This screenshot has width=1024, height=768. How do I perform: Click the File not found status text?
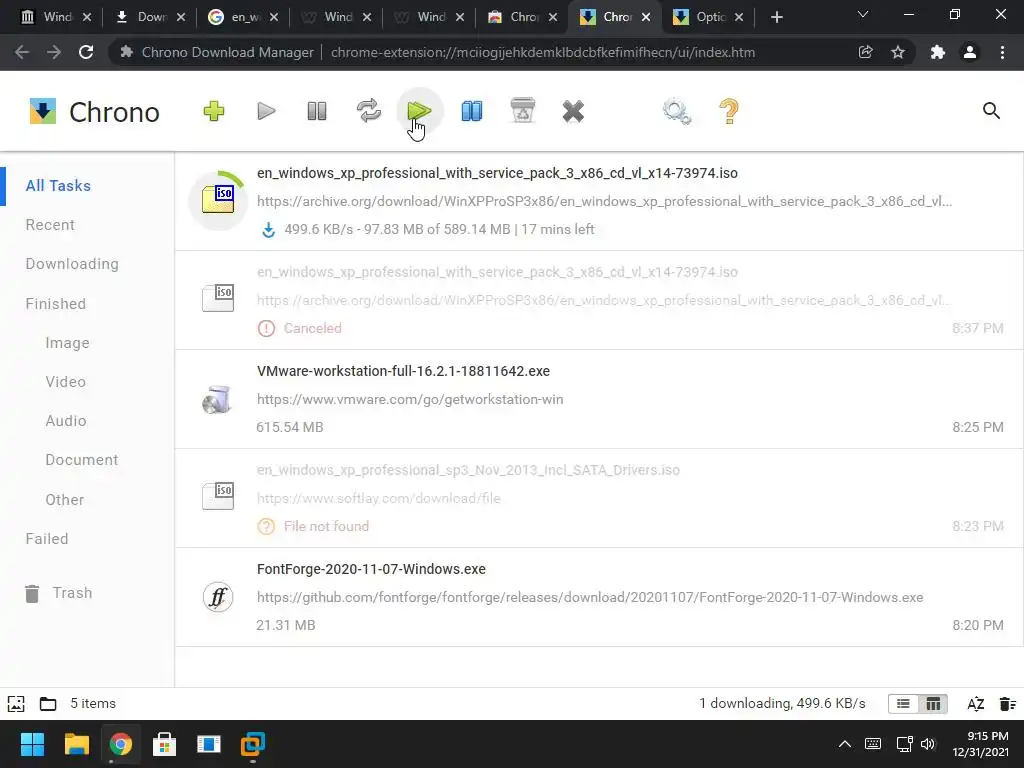pyautogui.click(x=326, y=526)
